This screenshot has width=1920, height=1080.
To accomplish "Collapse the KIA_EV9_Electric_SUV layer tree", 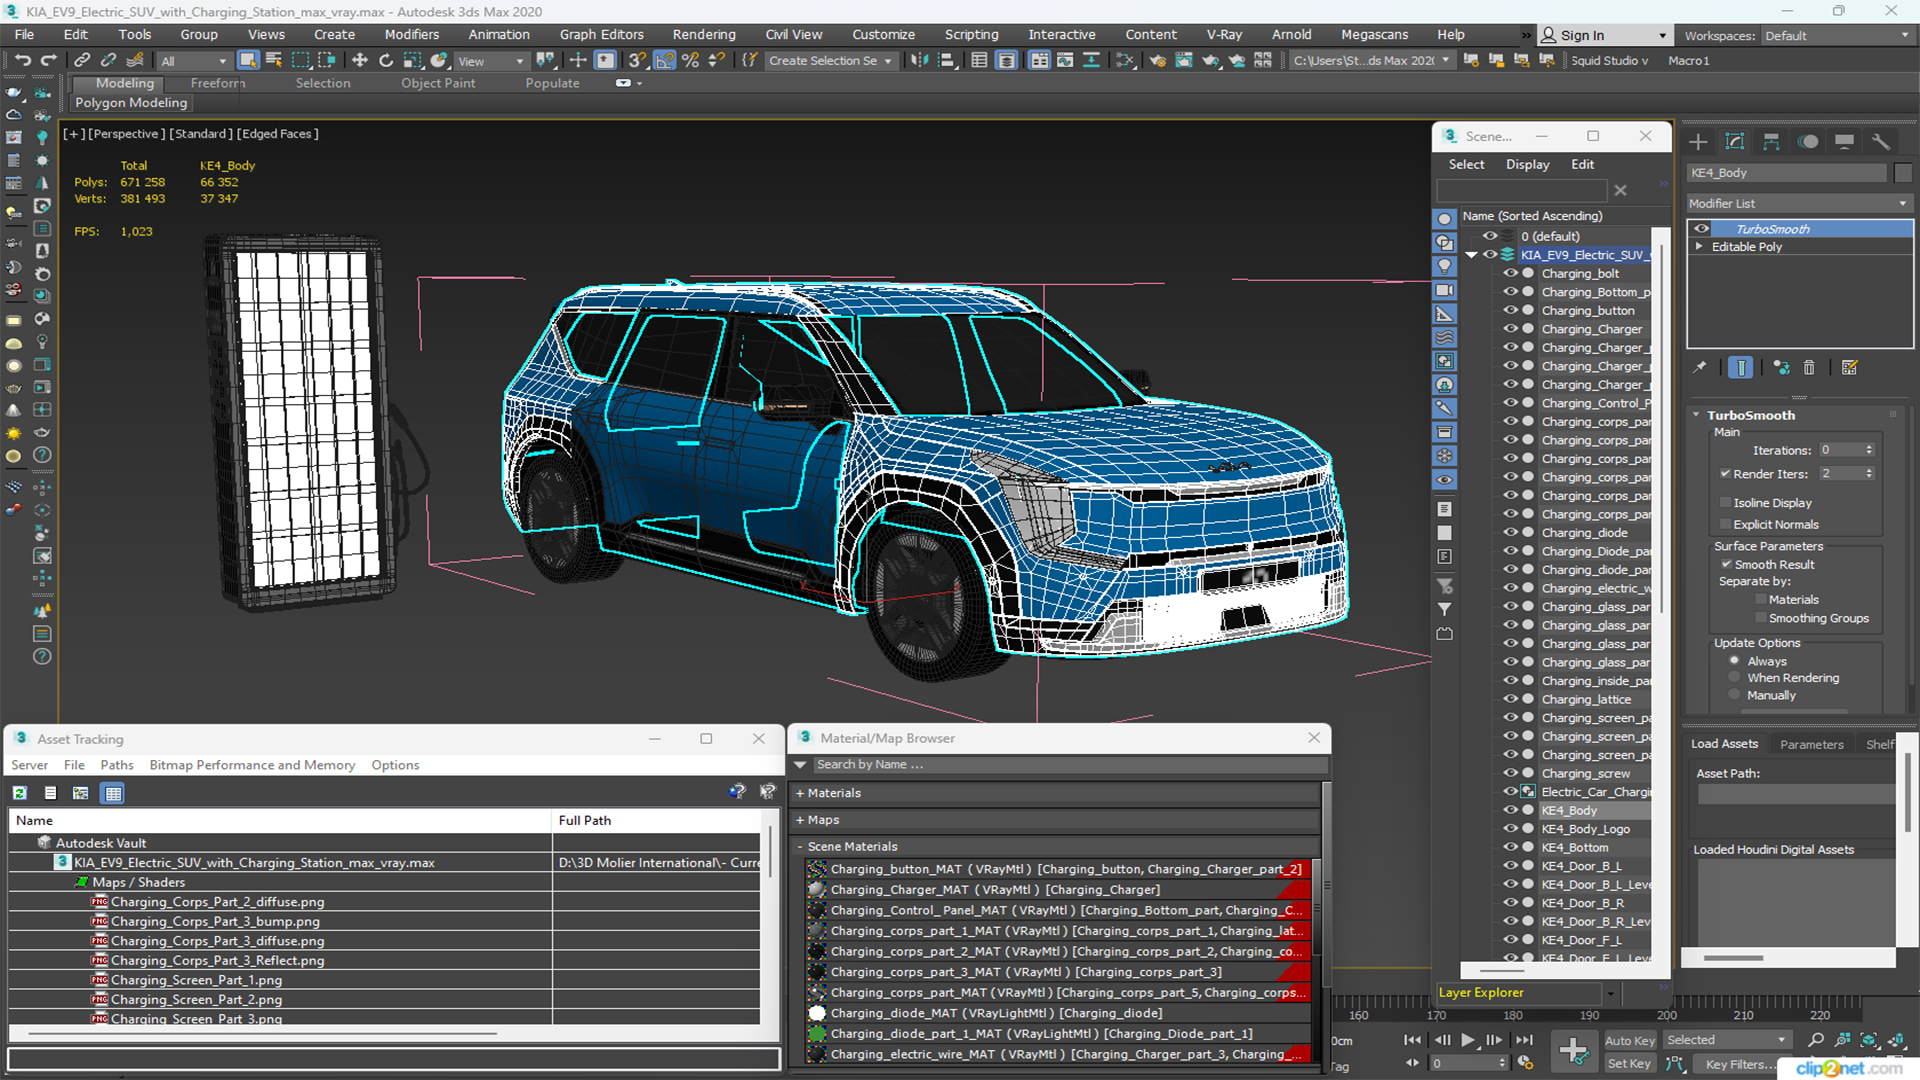I will (1471, 255).
